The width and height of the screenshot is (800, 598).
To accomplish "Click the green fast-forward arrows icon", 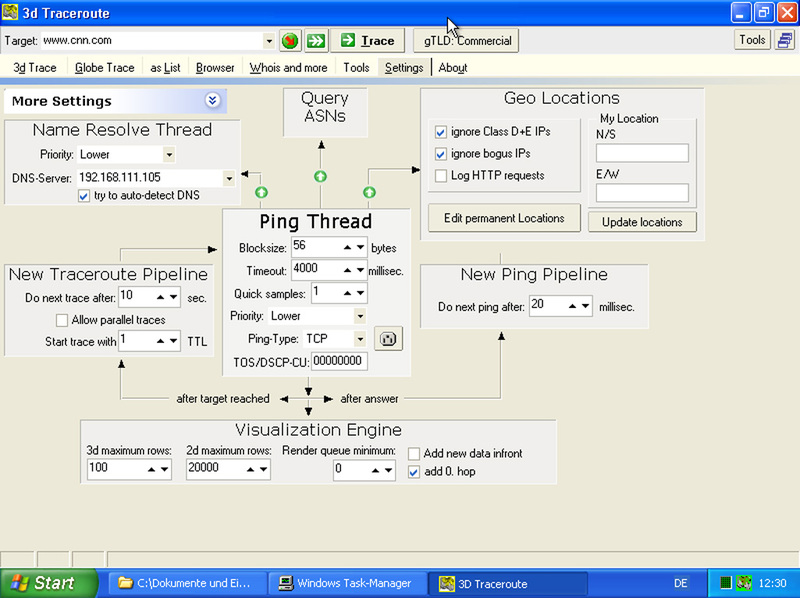I will point(316,41).
